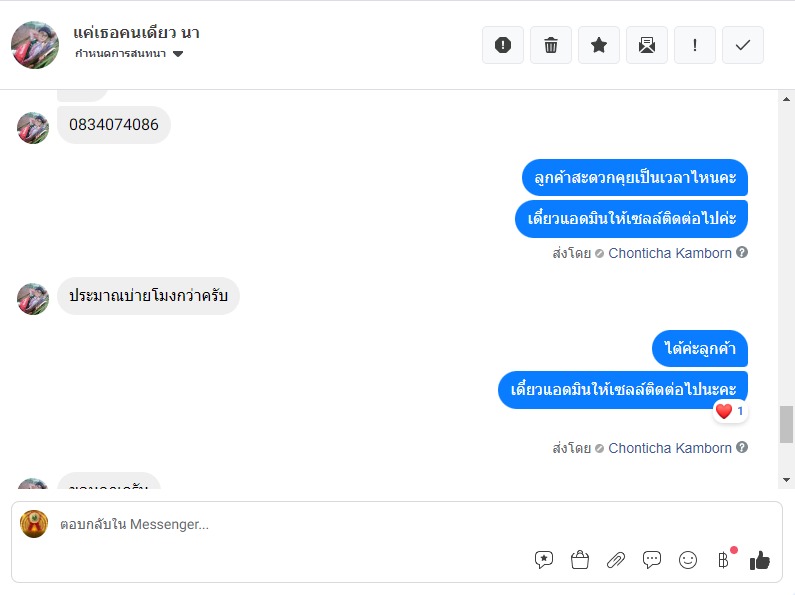Image resolution: width=795 pixels, height=595 pixels.
Task: Open quick comment bubble with dots
Action: pos(652,560)
